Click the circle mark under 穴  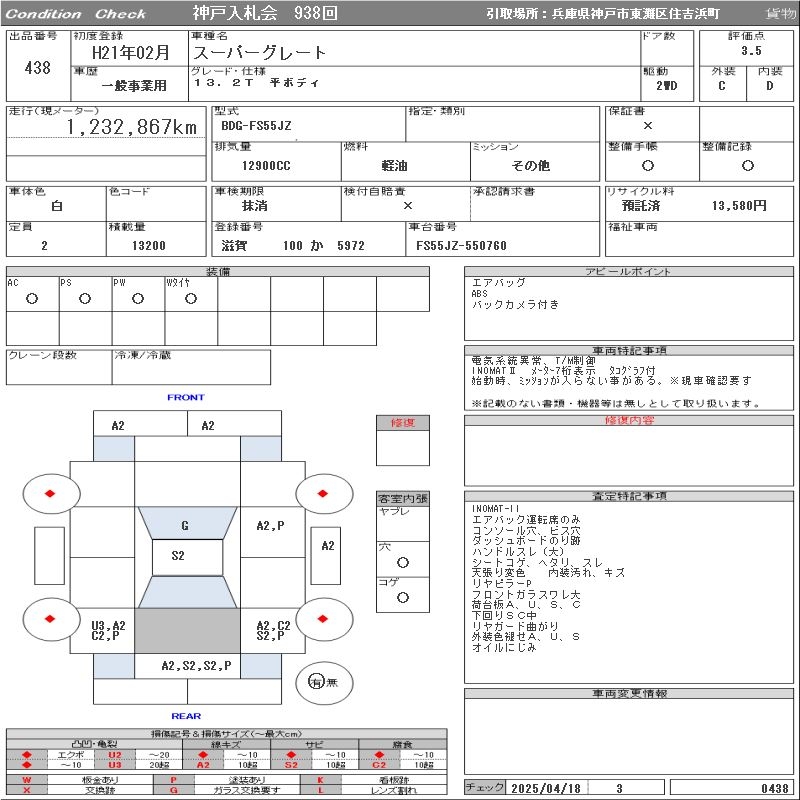click(403, 562)
